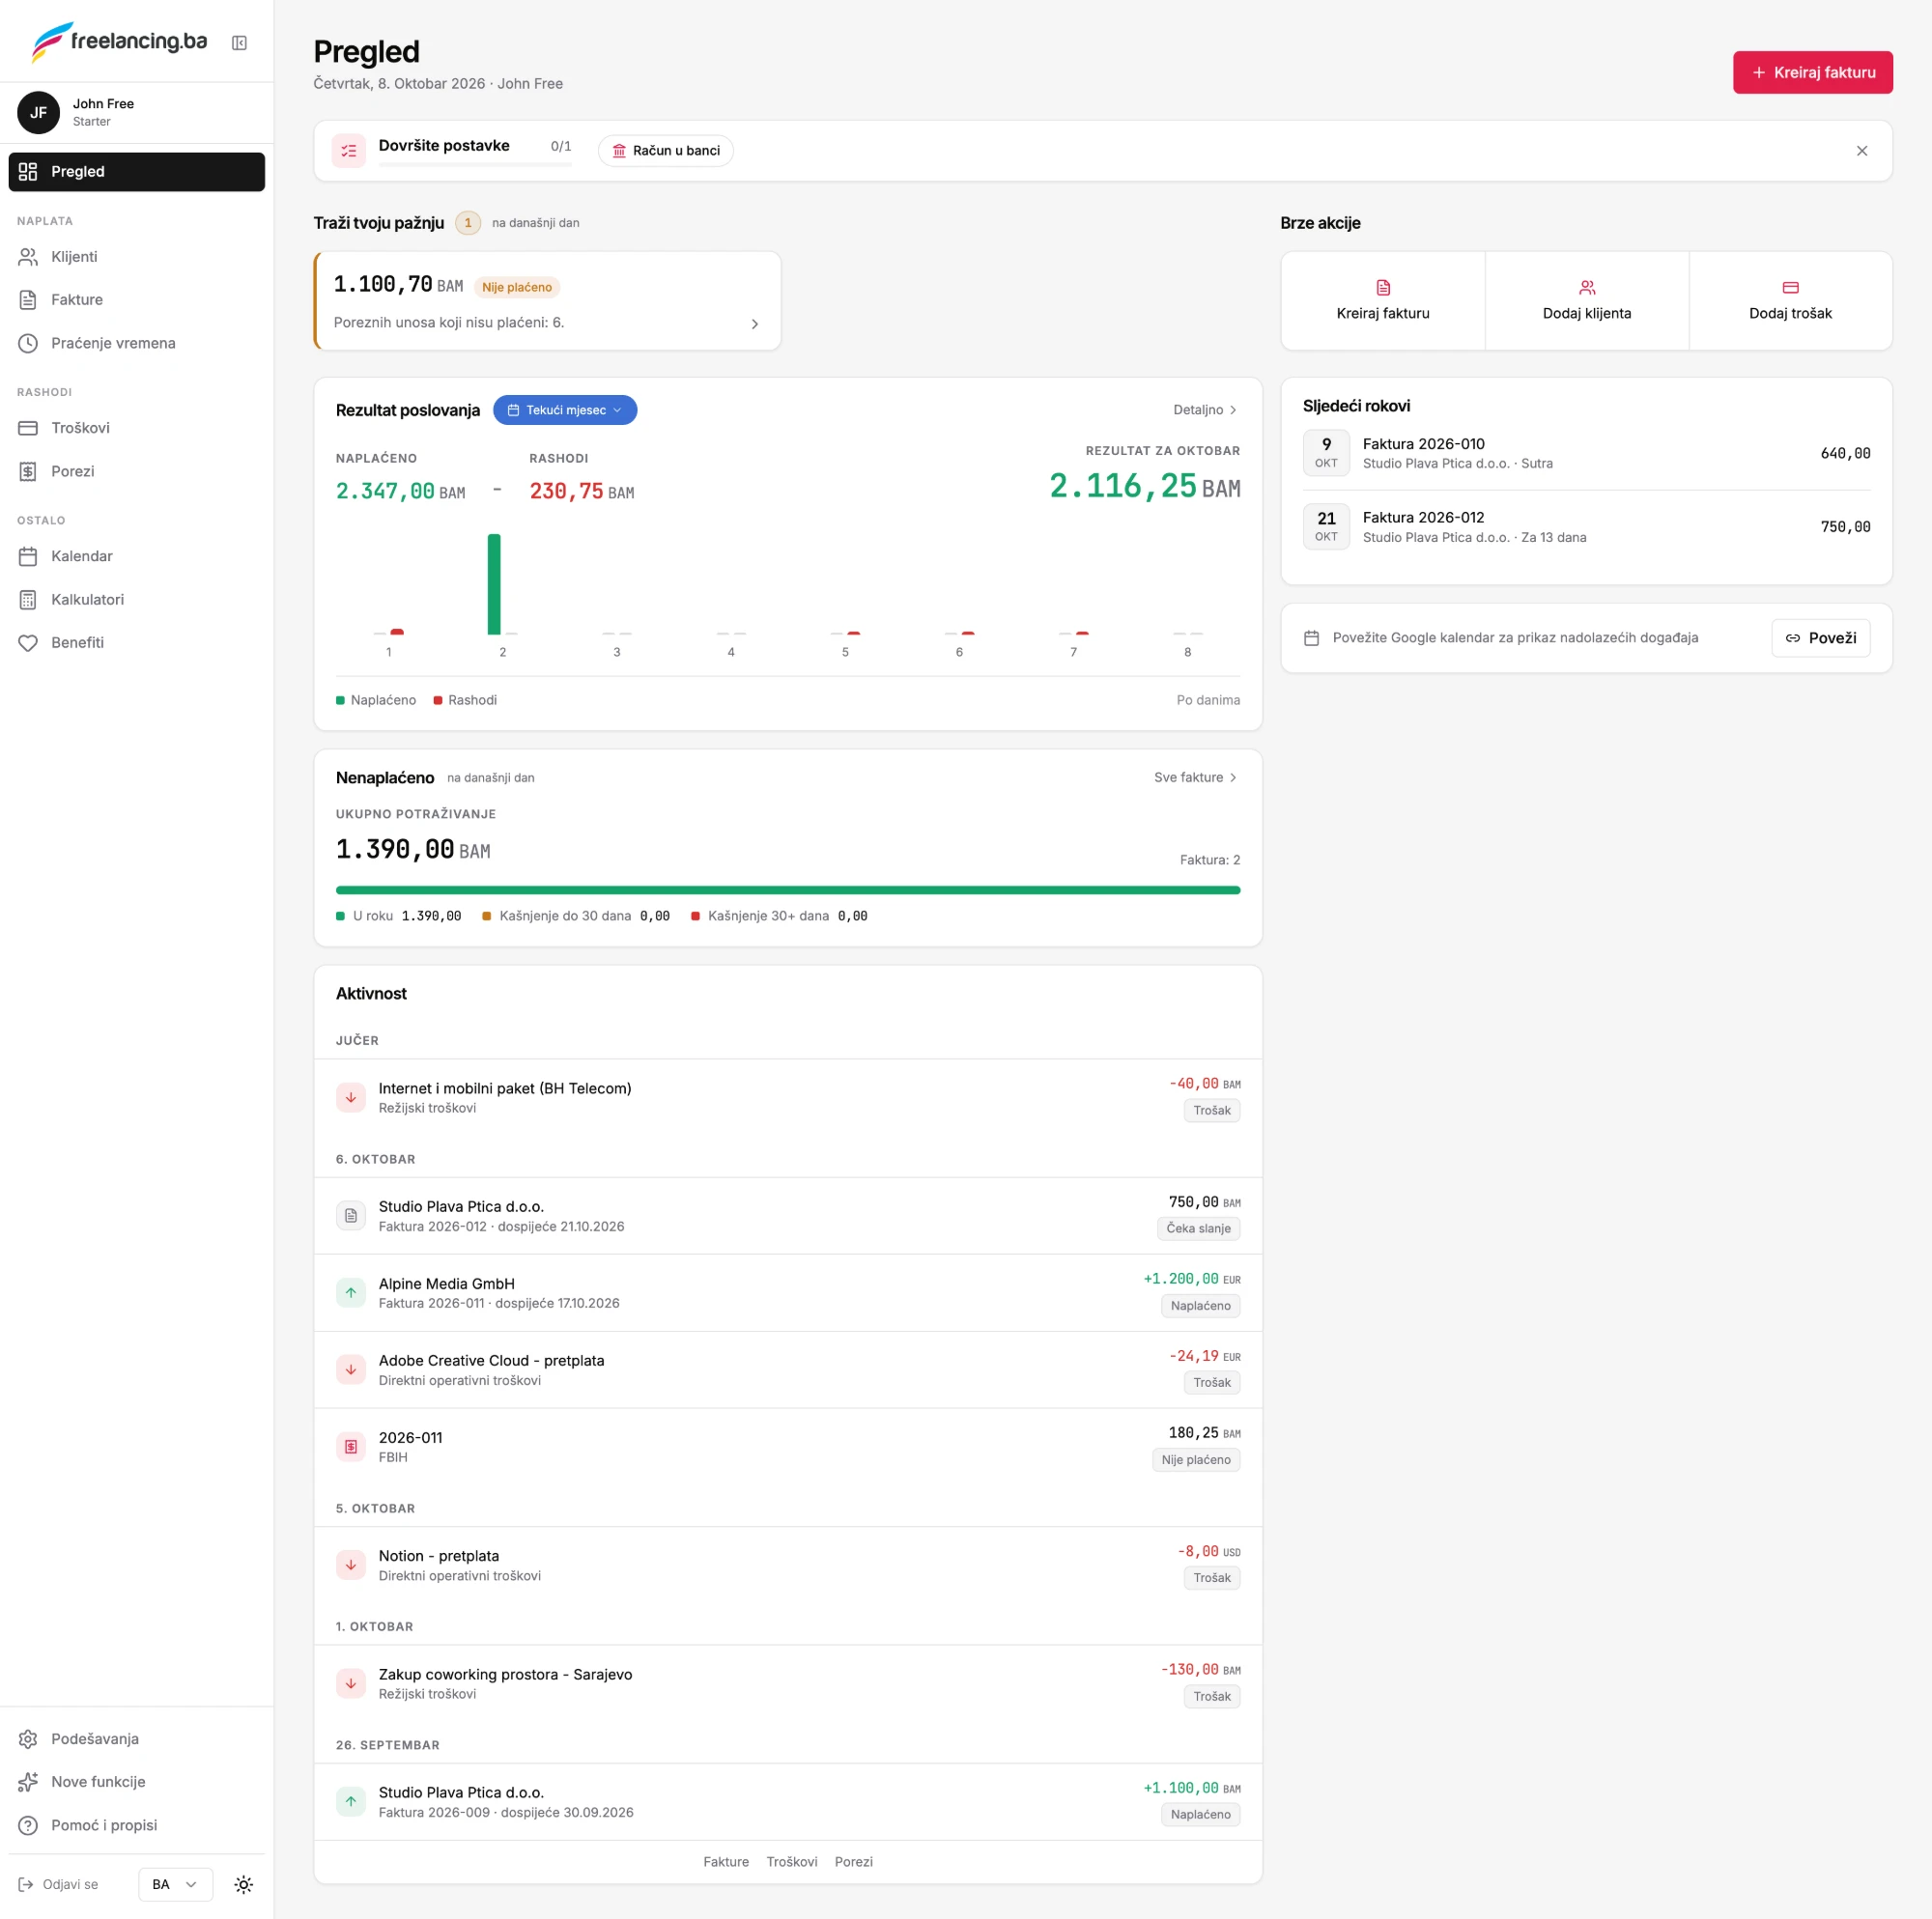Open the Faktura 2026-012 deadline row
Screen dimensions: 1932x1919
pos(1586,527)
